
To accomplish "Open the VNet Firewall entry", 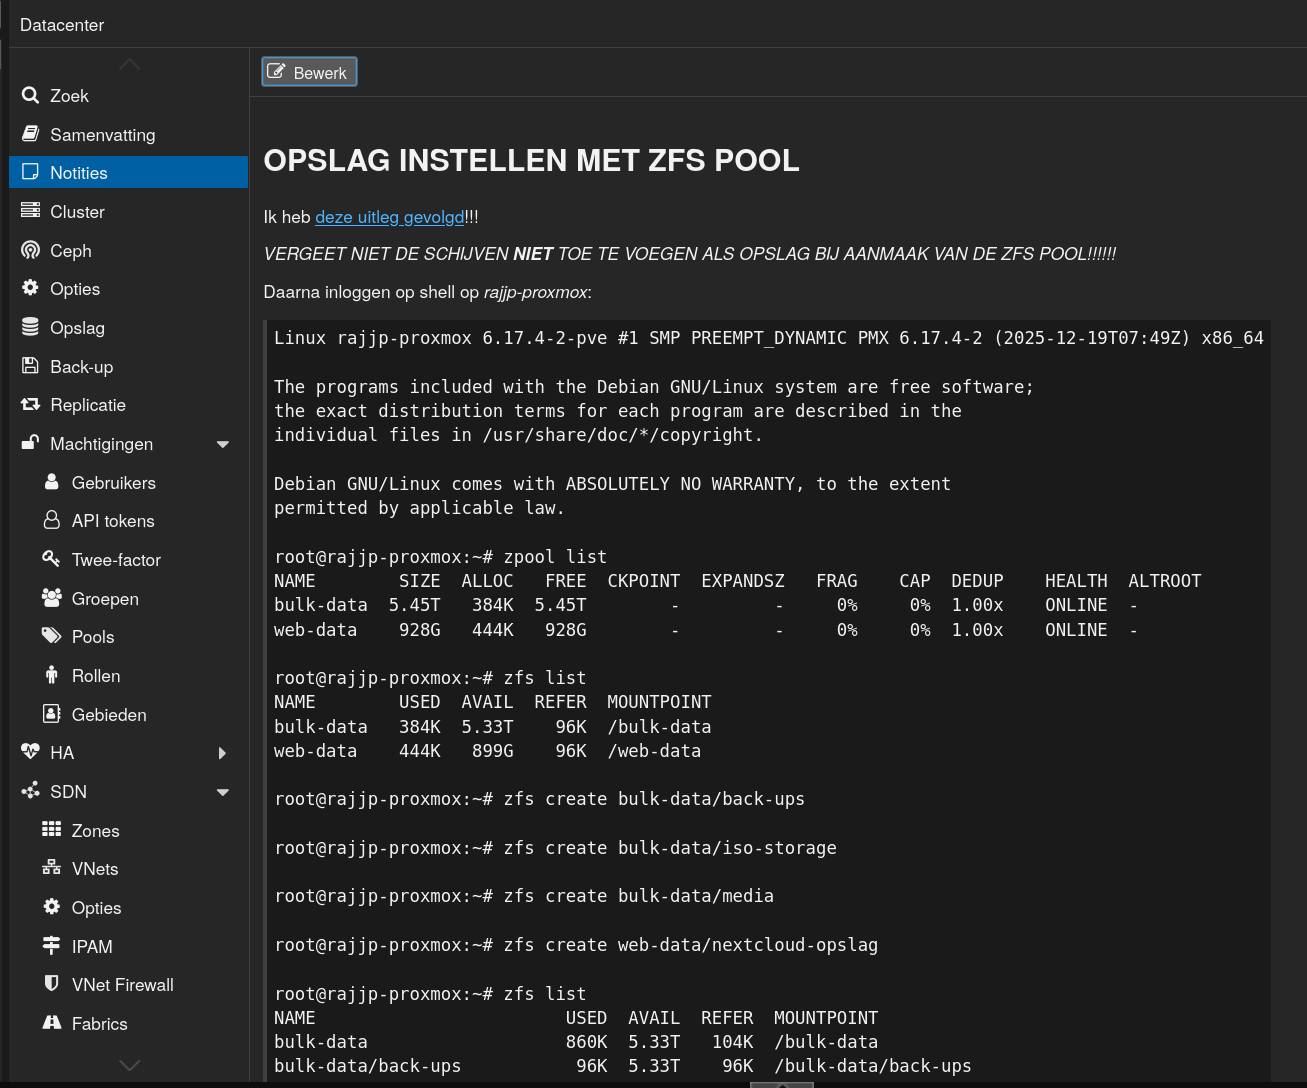I will coord(128,984).
